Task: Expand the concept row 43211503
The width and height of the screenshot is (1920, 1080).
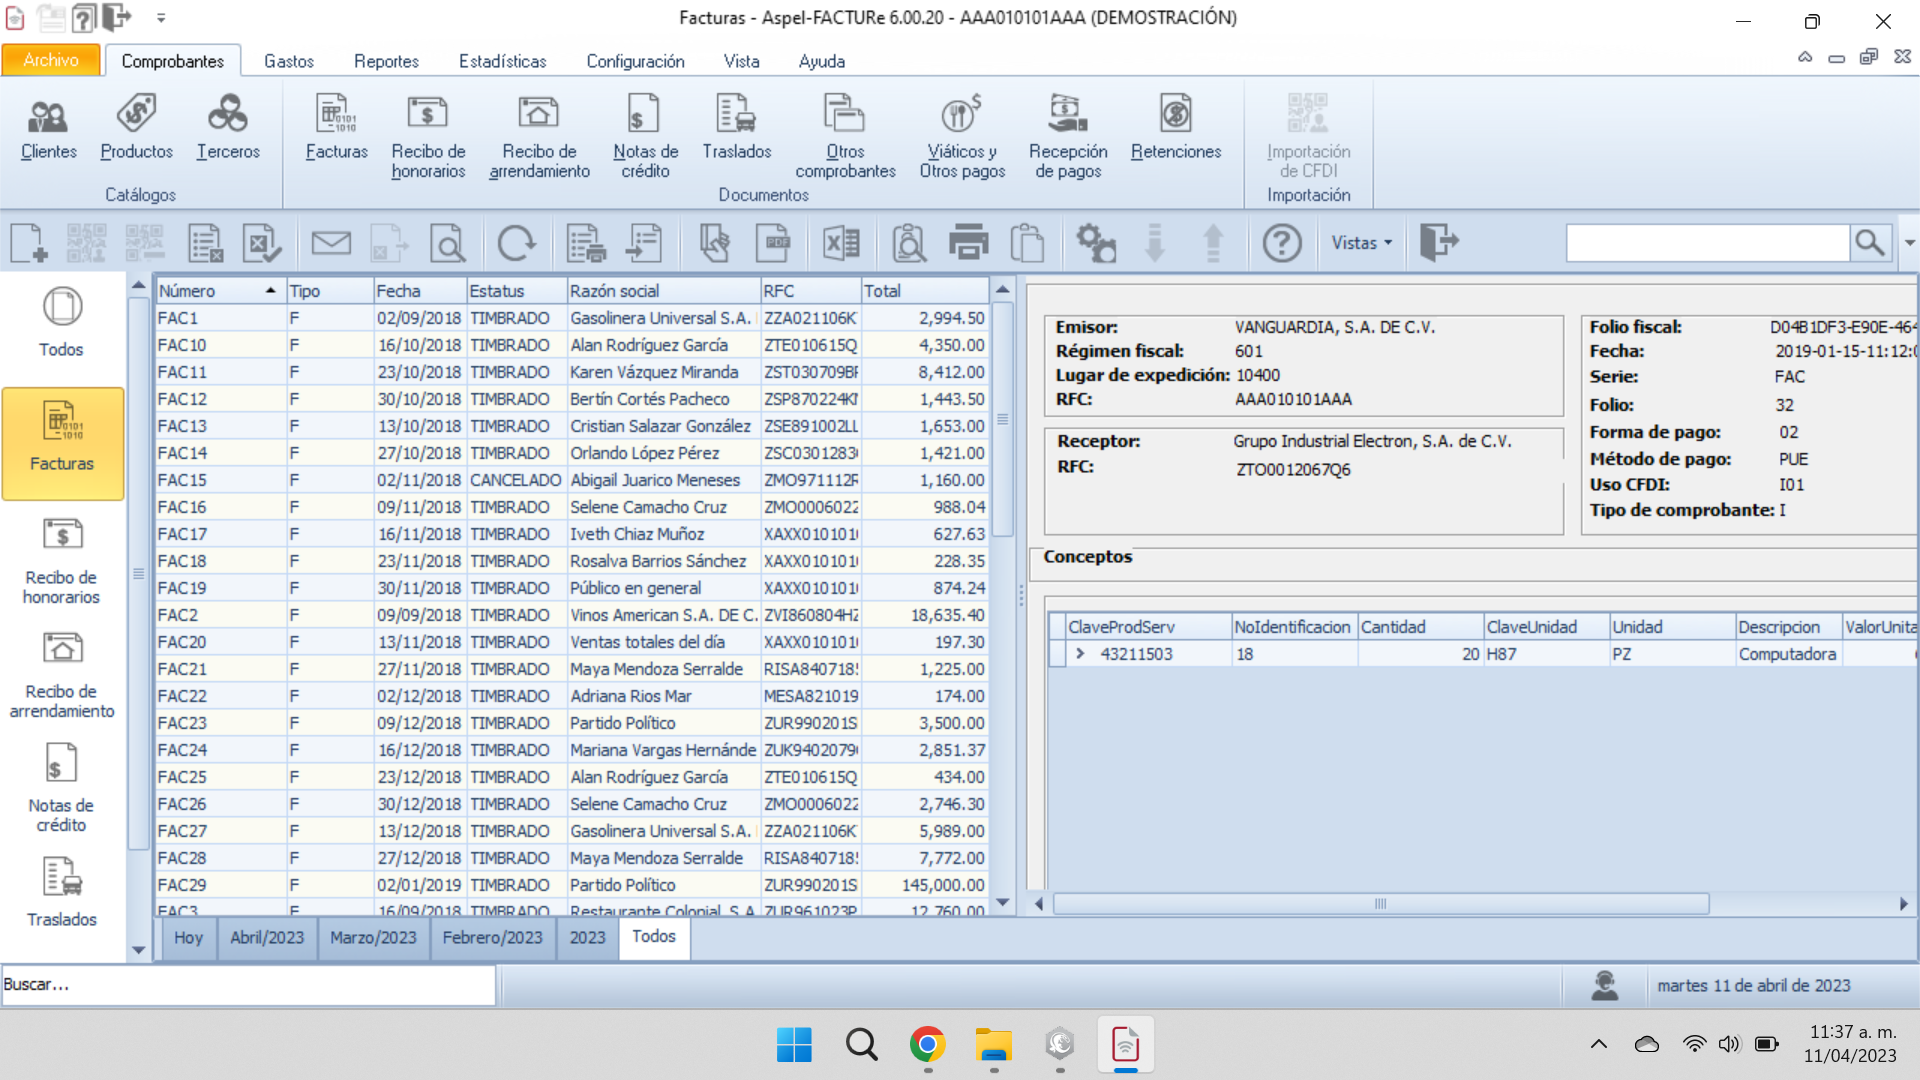Action: point(1080,654)
